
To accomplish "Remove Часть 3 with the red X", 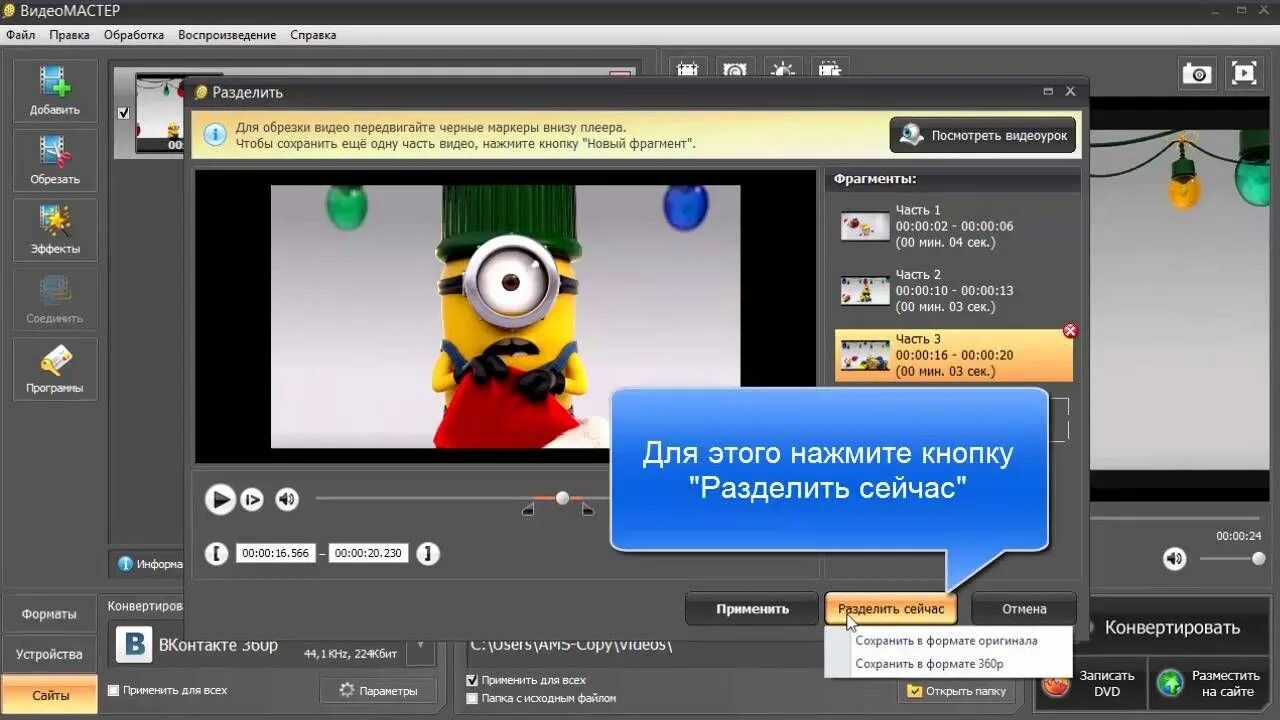I will click(x=1070, y=331).
